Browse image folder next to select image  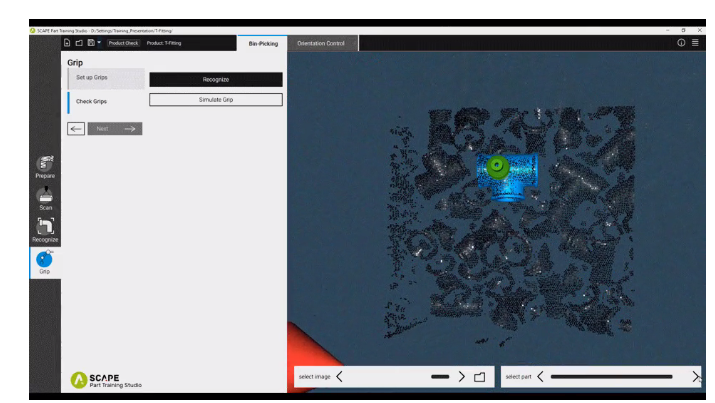[479, 377]
